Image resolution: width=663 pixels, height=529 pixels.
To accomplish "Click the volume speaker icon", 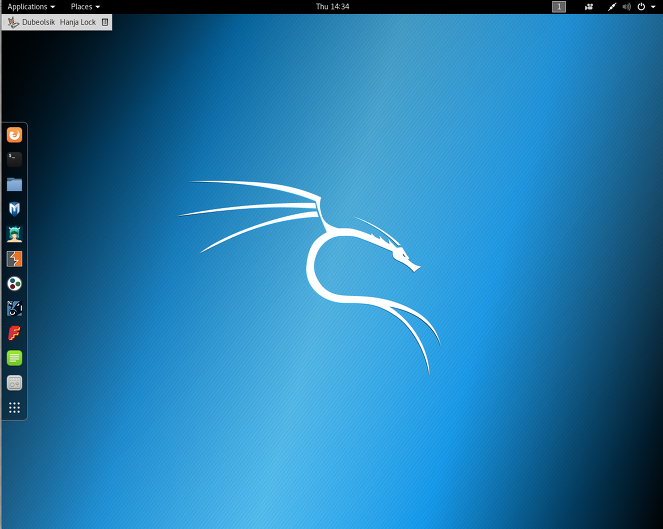I will tap(627, 7).
